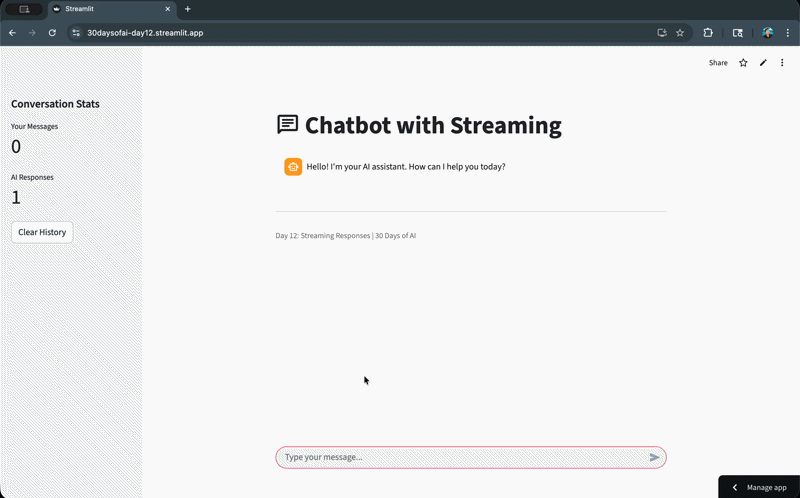800x498 pixels.
Task: Click the pencil edit icon in app header
Action: (763, 63)
